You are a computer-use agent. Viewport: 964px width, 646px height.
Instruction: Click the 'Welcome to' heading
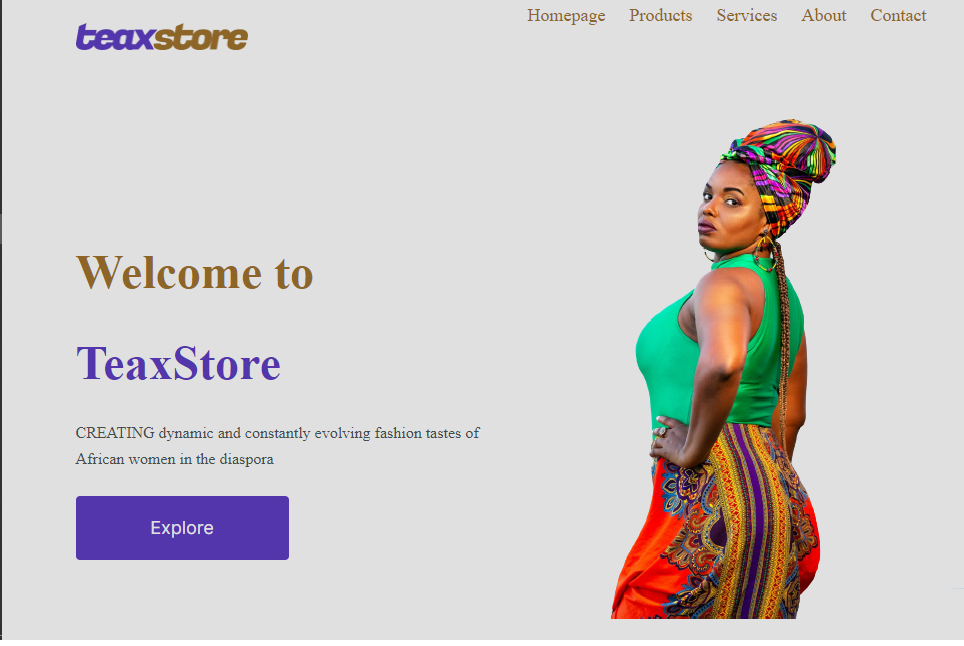pyautogui.click(x=194, y=272)
